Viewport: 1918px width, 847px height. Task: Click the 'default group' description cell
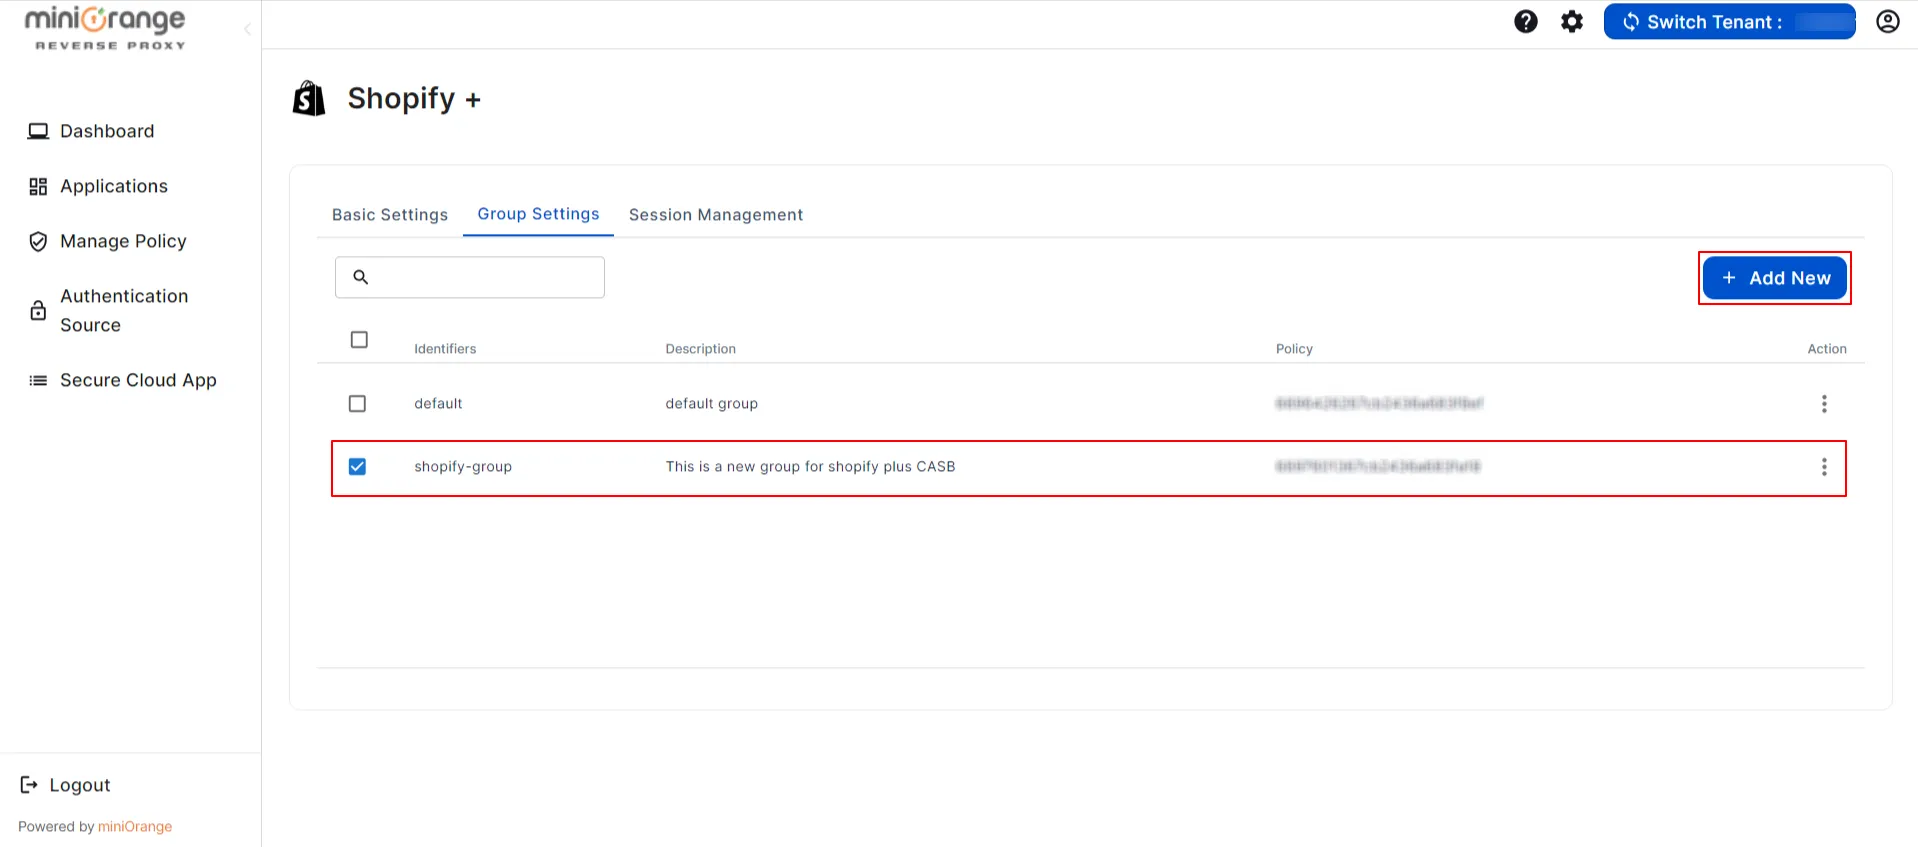(712, 404)
